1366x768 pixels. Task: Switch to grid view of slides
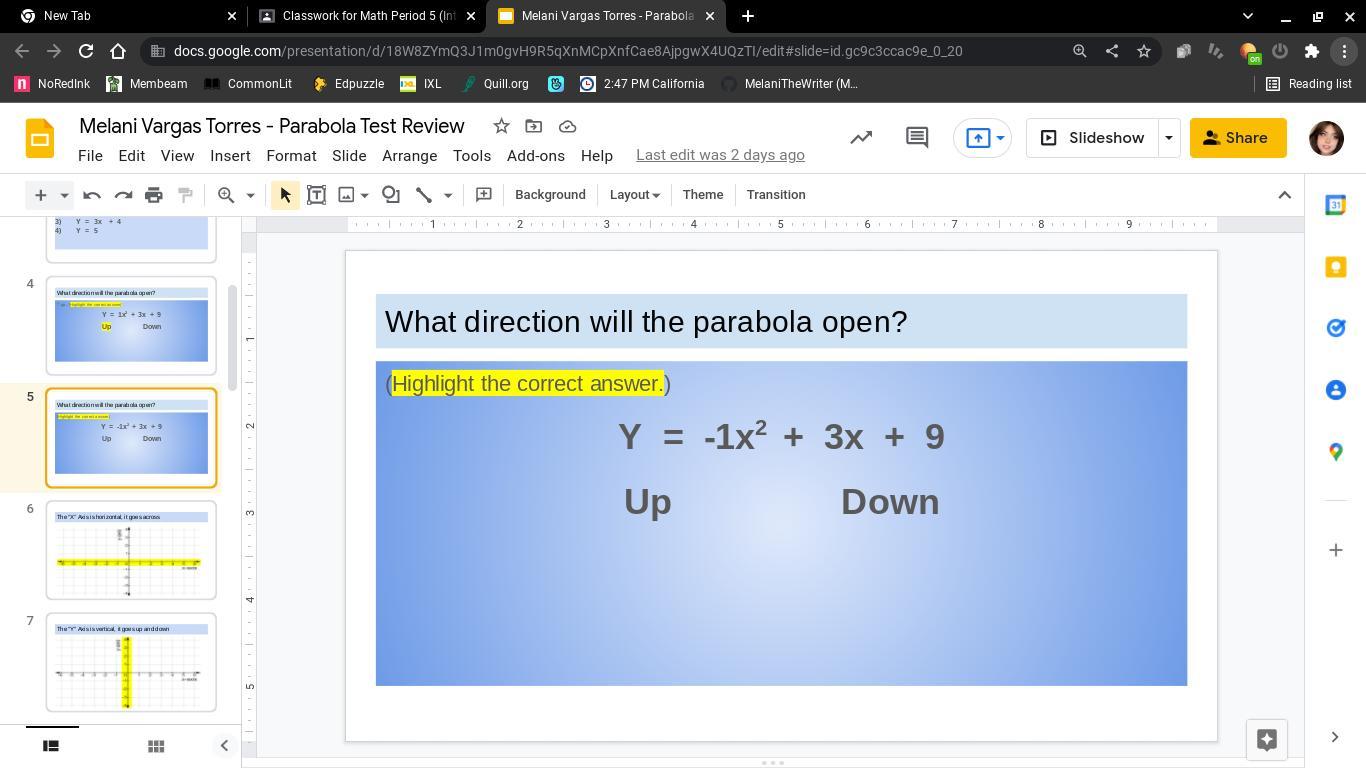click(155, 746)
